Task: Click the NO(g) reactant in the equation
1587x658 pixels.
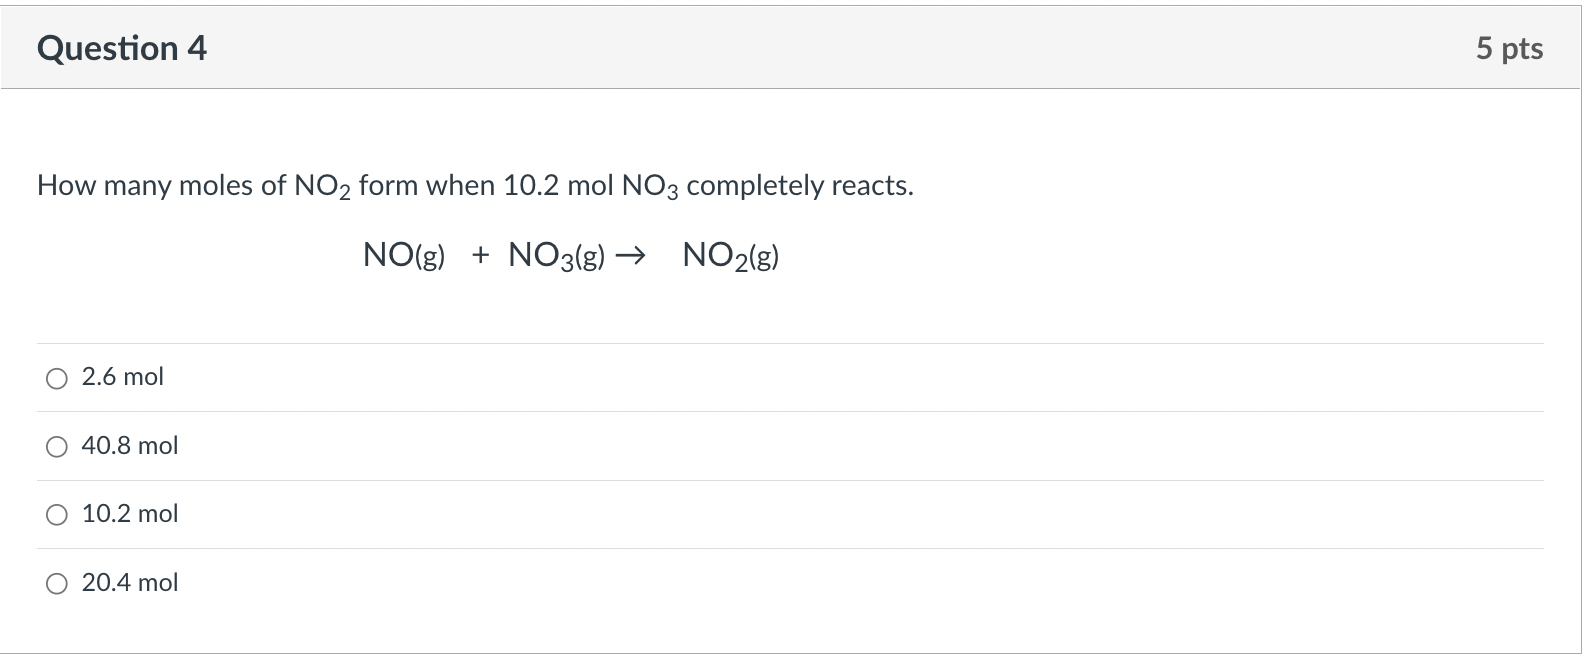Action: coord(403,256)
